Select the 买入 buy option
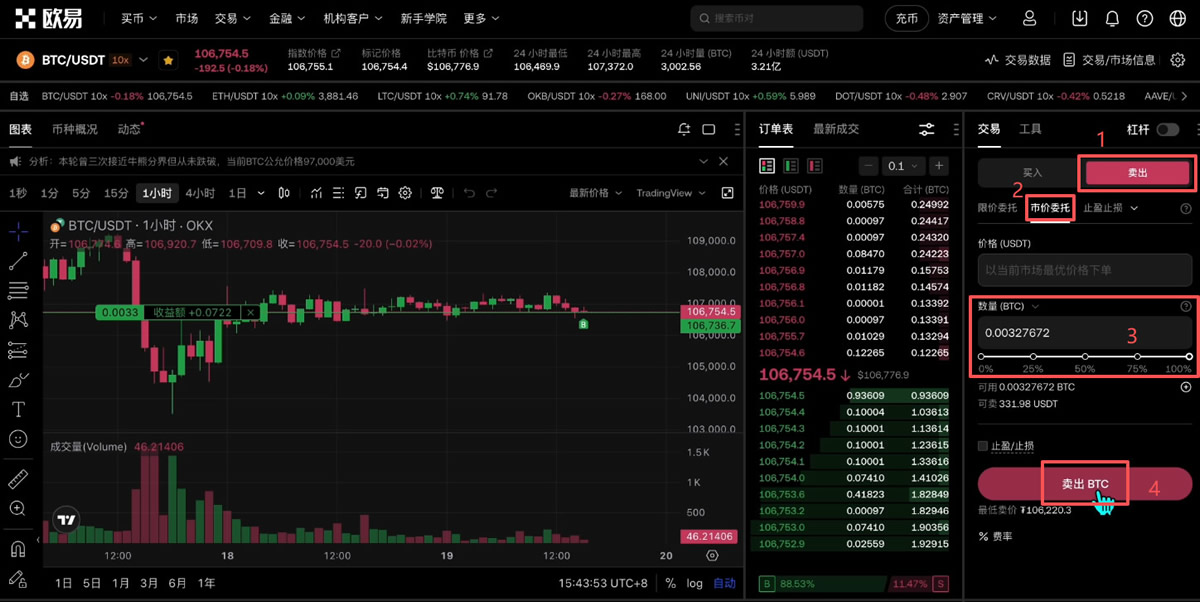 1030,172
